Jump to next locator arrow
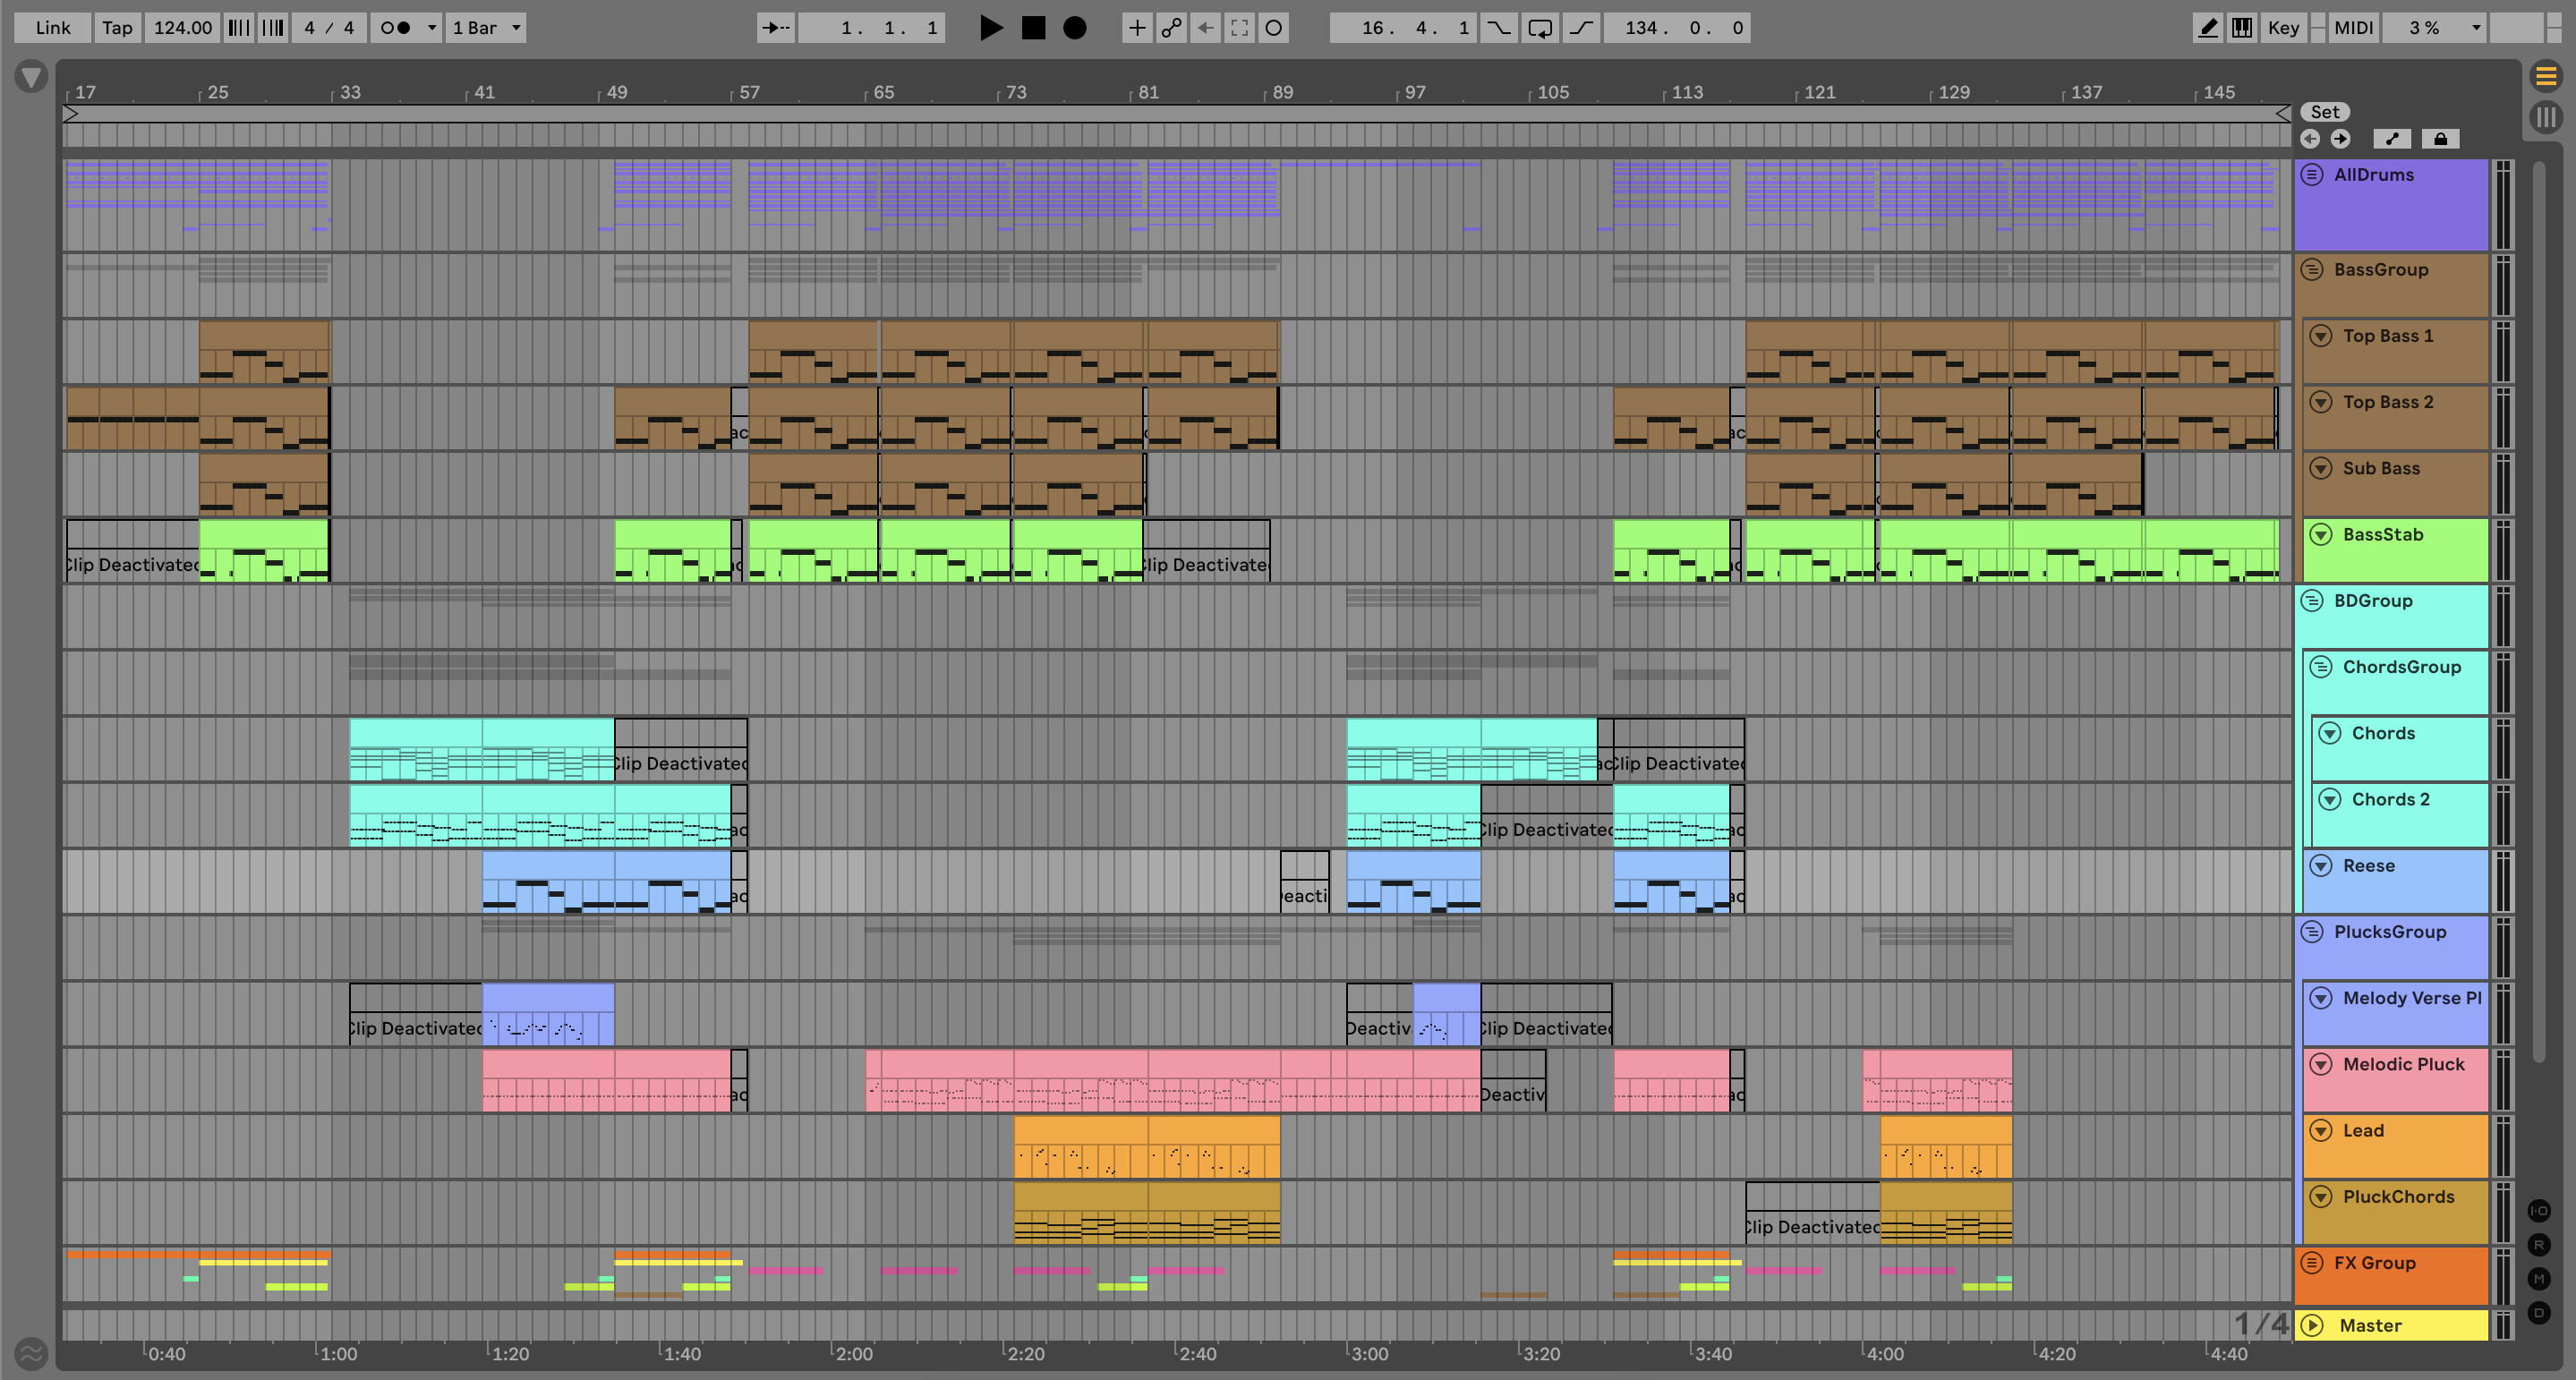The width and height of the screenshot is (2576, 1380). point(2340,139)
